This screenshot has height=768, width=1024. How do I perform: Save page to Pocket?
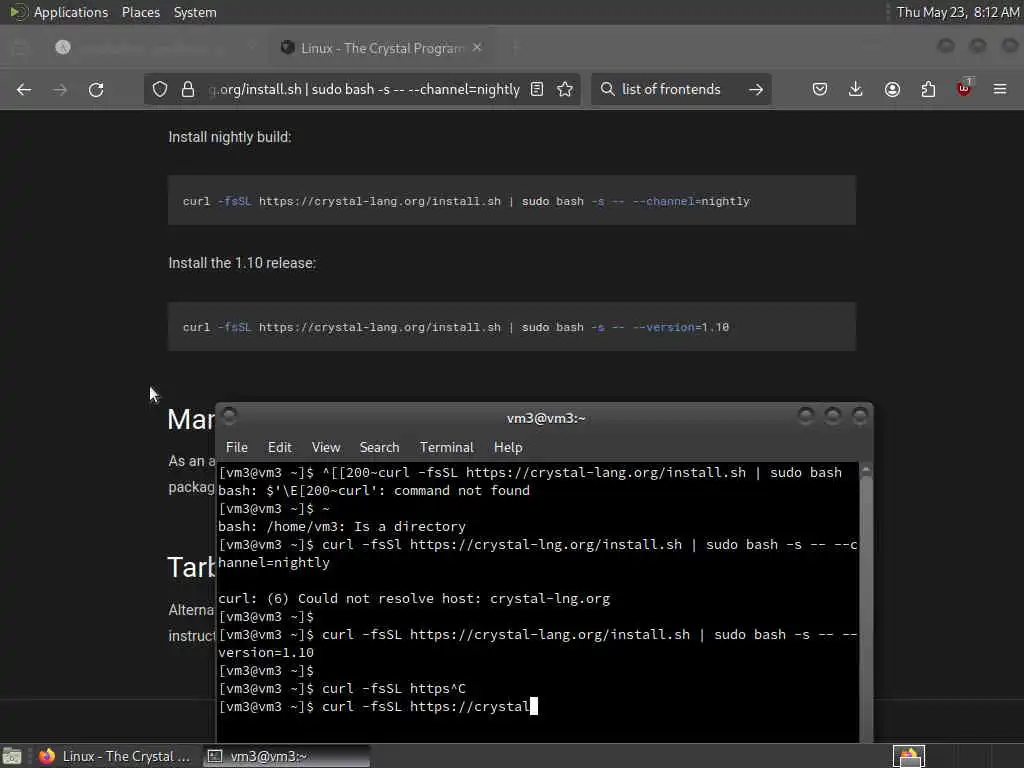click(820, 89)
